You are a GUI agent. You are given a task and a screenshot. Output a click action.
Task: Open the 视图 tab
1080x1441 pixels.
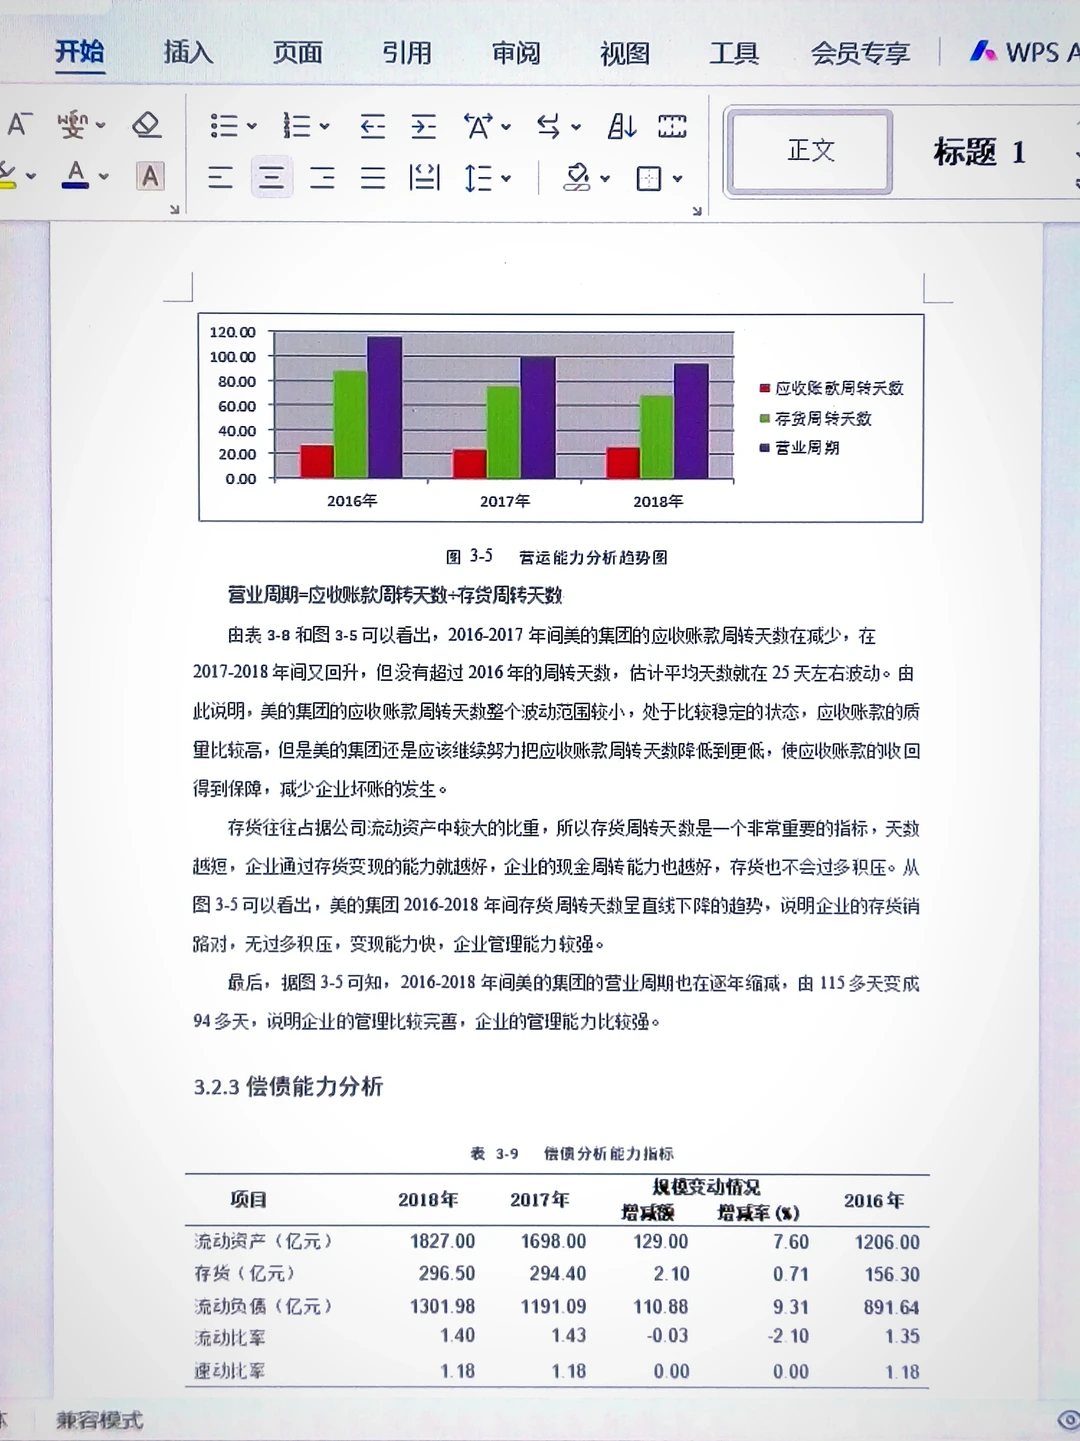click(625, 53)
